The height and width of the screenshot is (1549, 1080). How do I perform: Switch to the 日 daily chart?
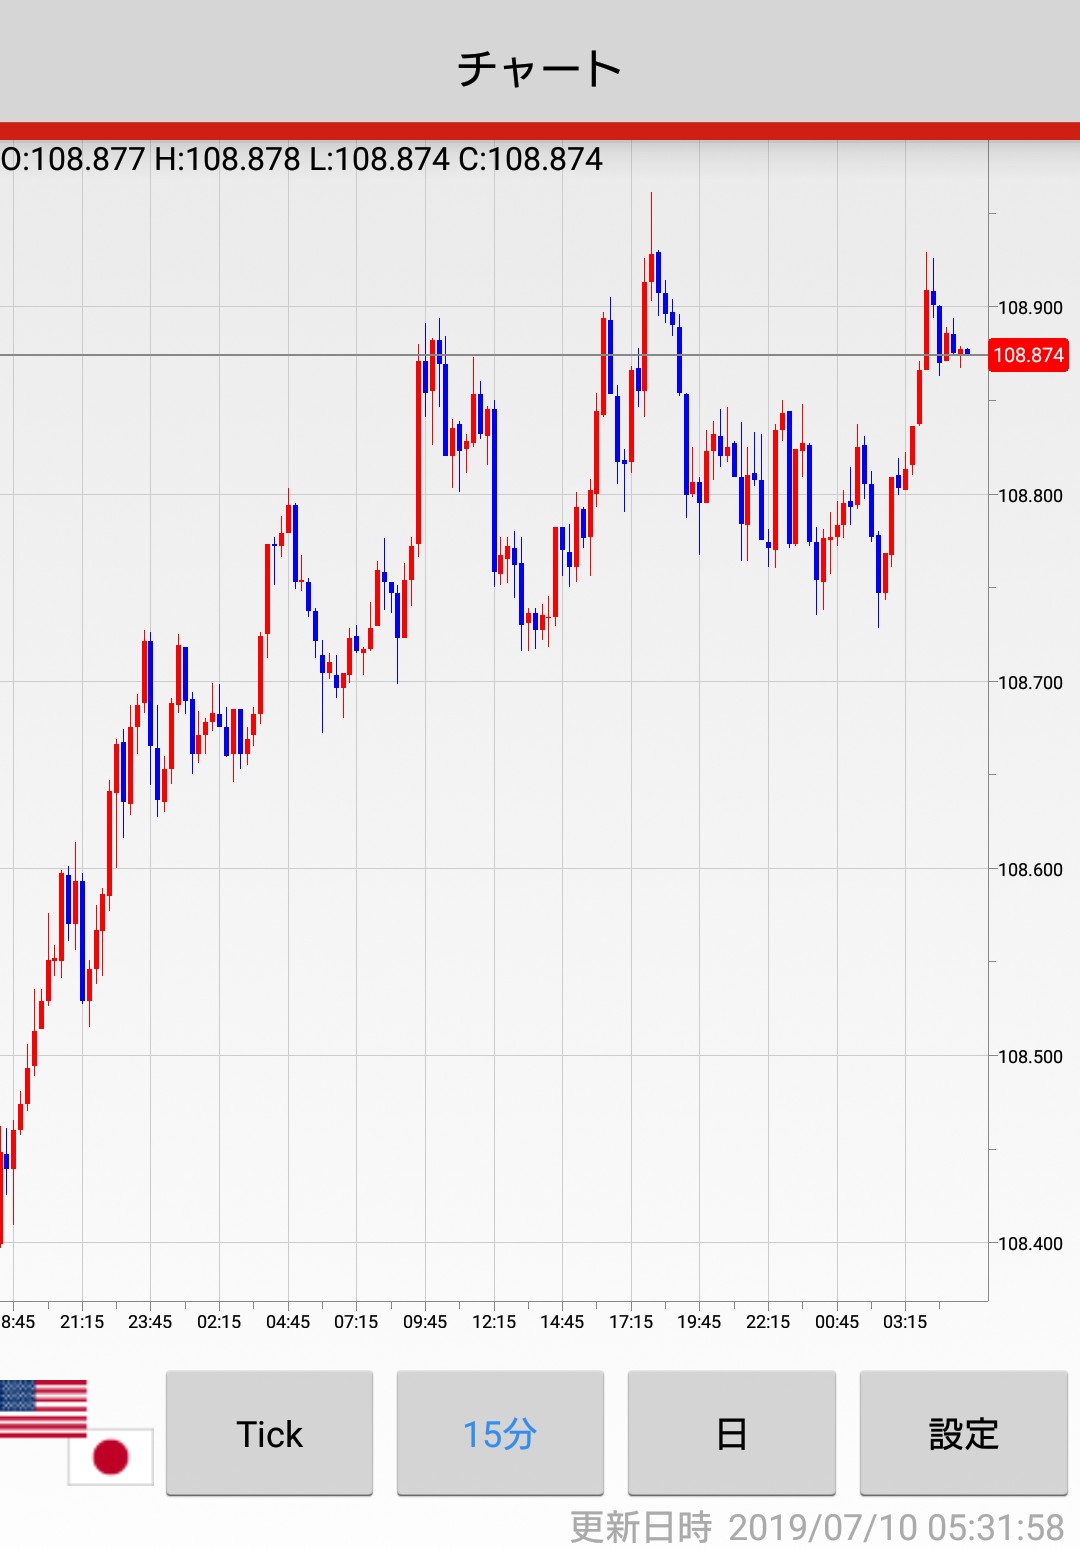731,1433
